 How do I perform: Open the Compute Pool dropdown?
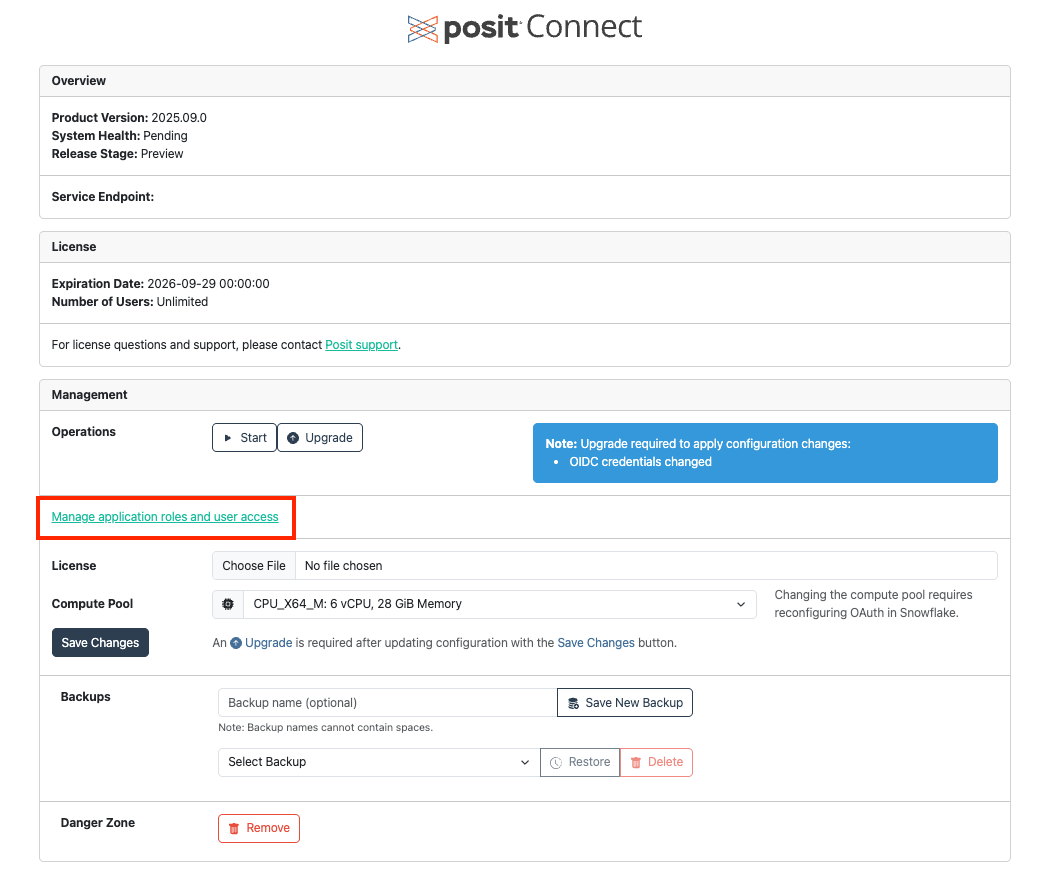(499, 604)
